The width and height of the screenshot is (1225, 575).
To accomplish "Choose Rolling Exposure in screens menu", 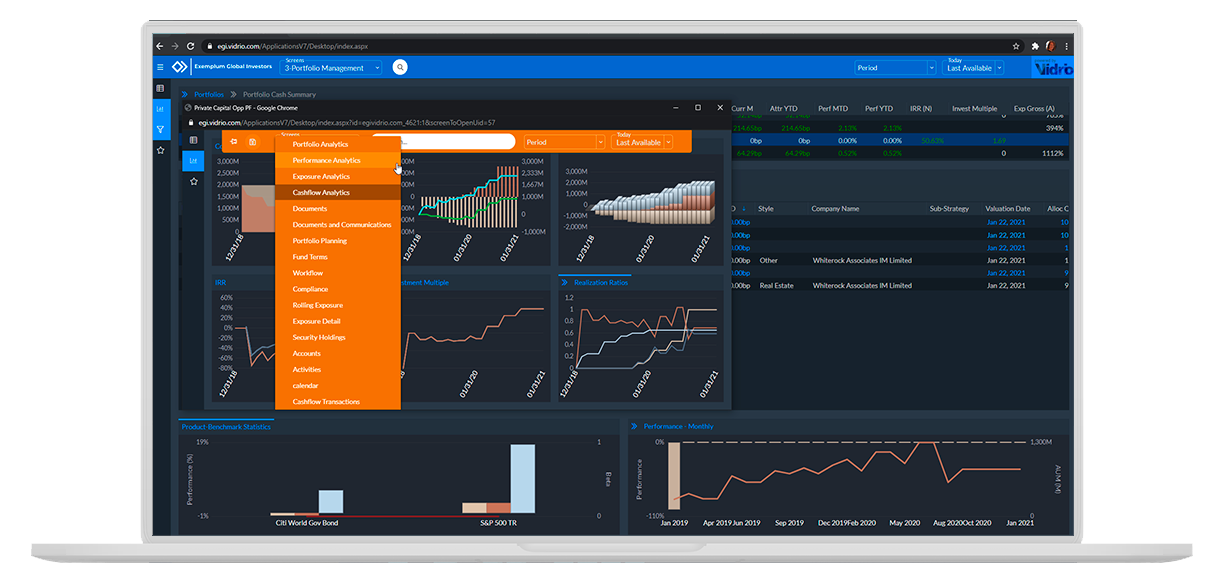I will pos(338,305).
